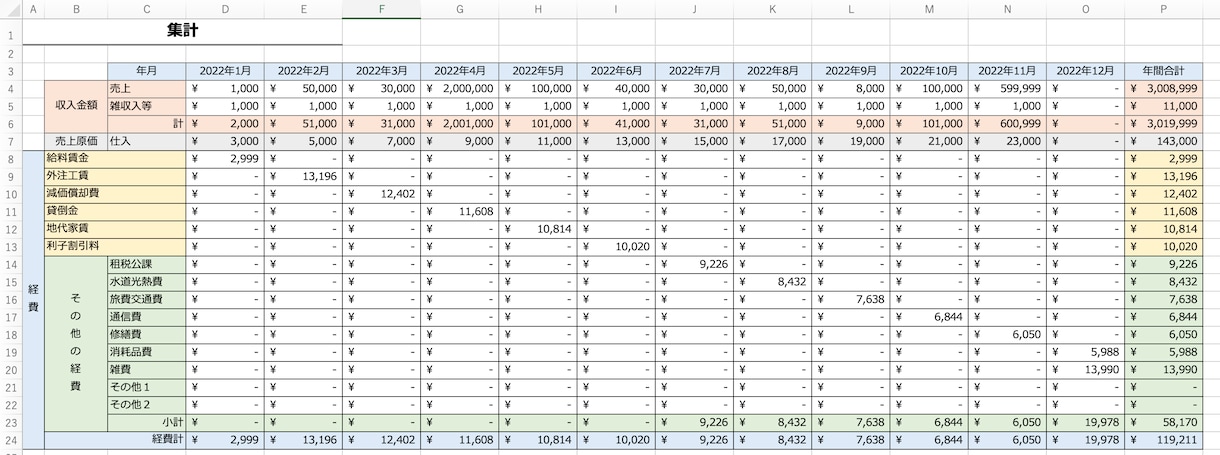Select the 水道光熱費 row label
The image size is (1220, 455).
tap(147, 282)
